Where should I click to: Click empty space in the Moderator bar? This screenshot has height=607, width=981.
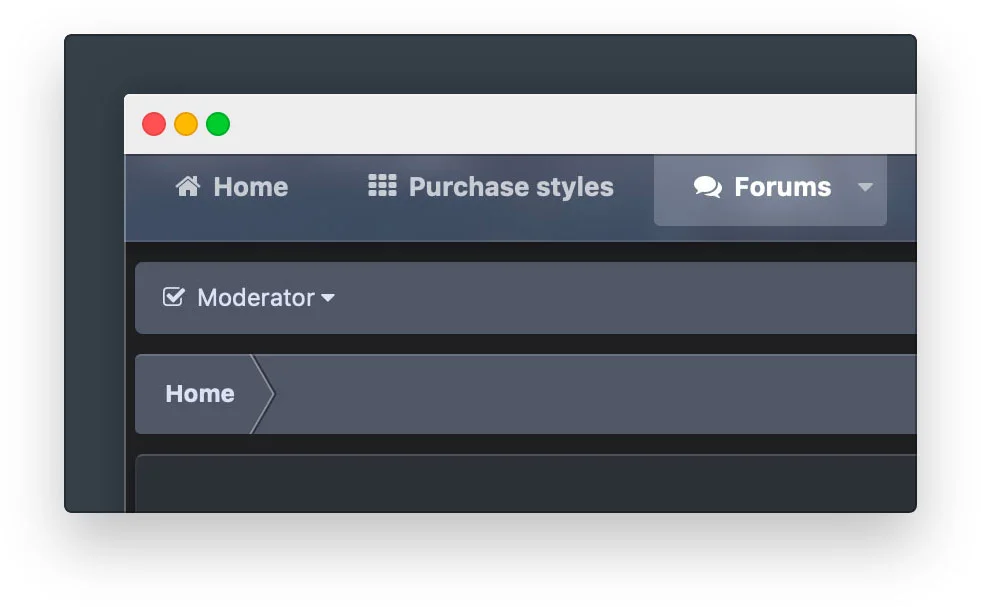[x=626, y=298]
